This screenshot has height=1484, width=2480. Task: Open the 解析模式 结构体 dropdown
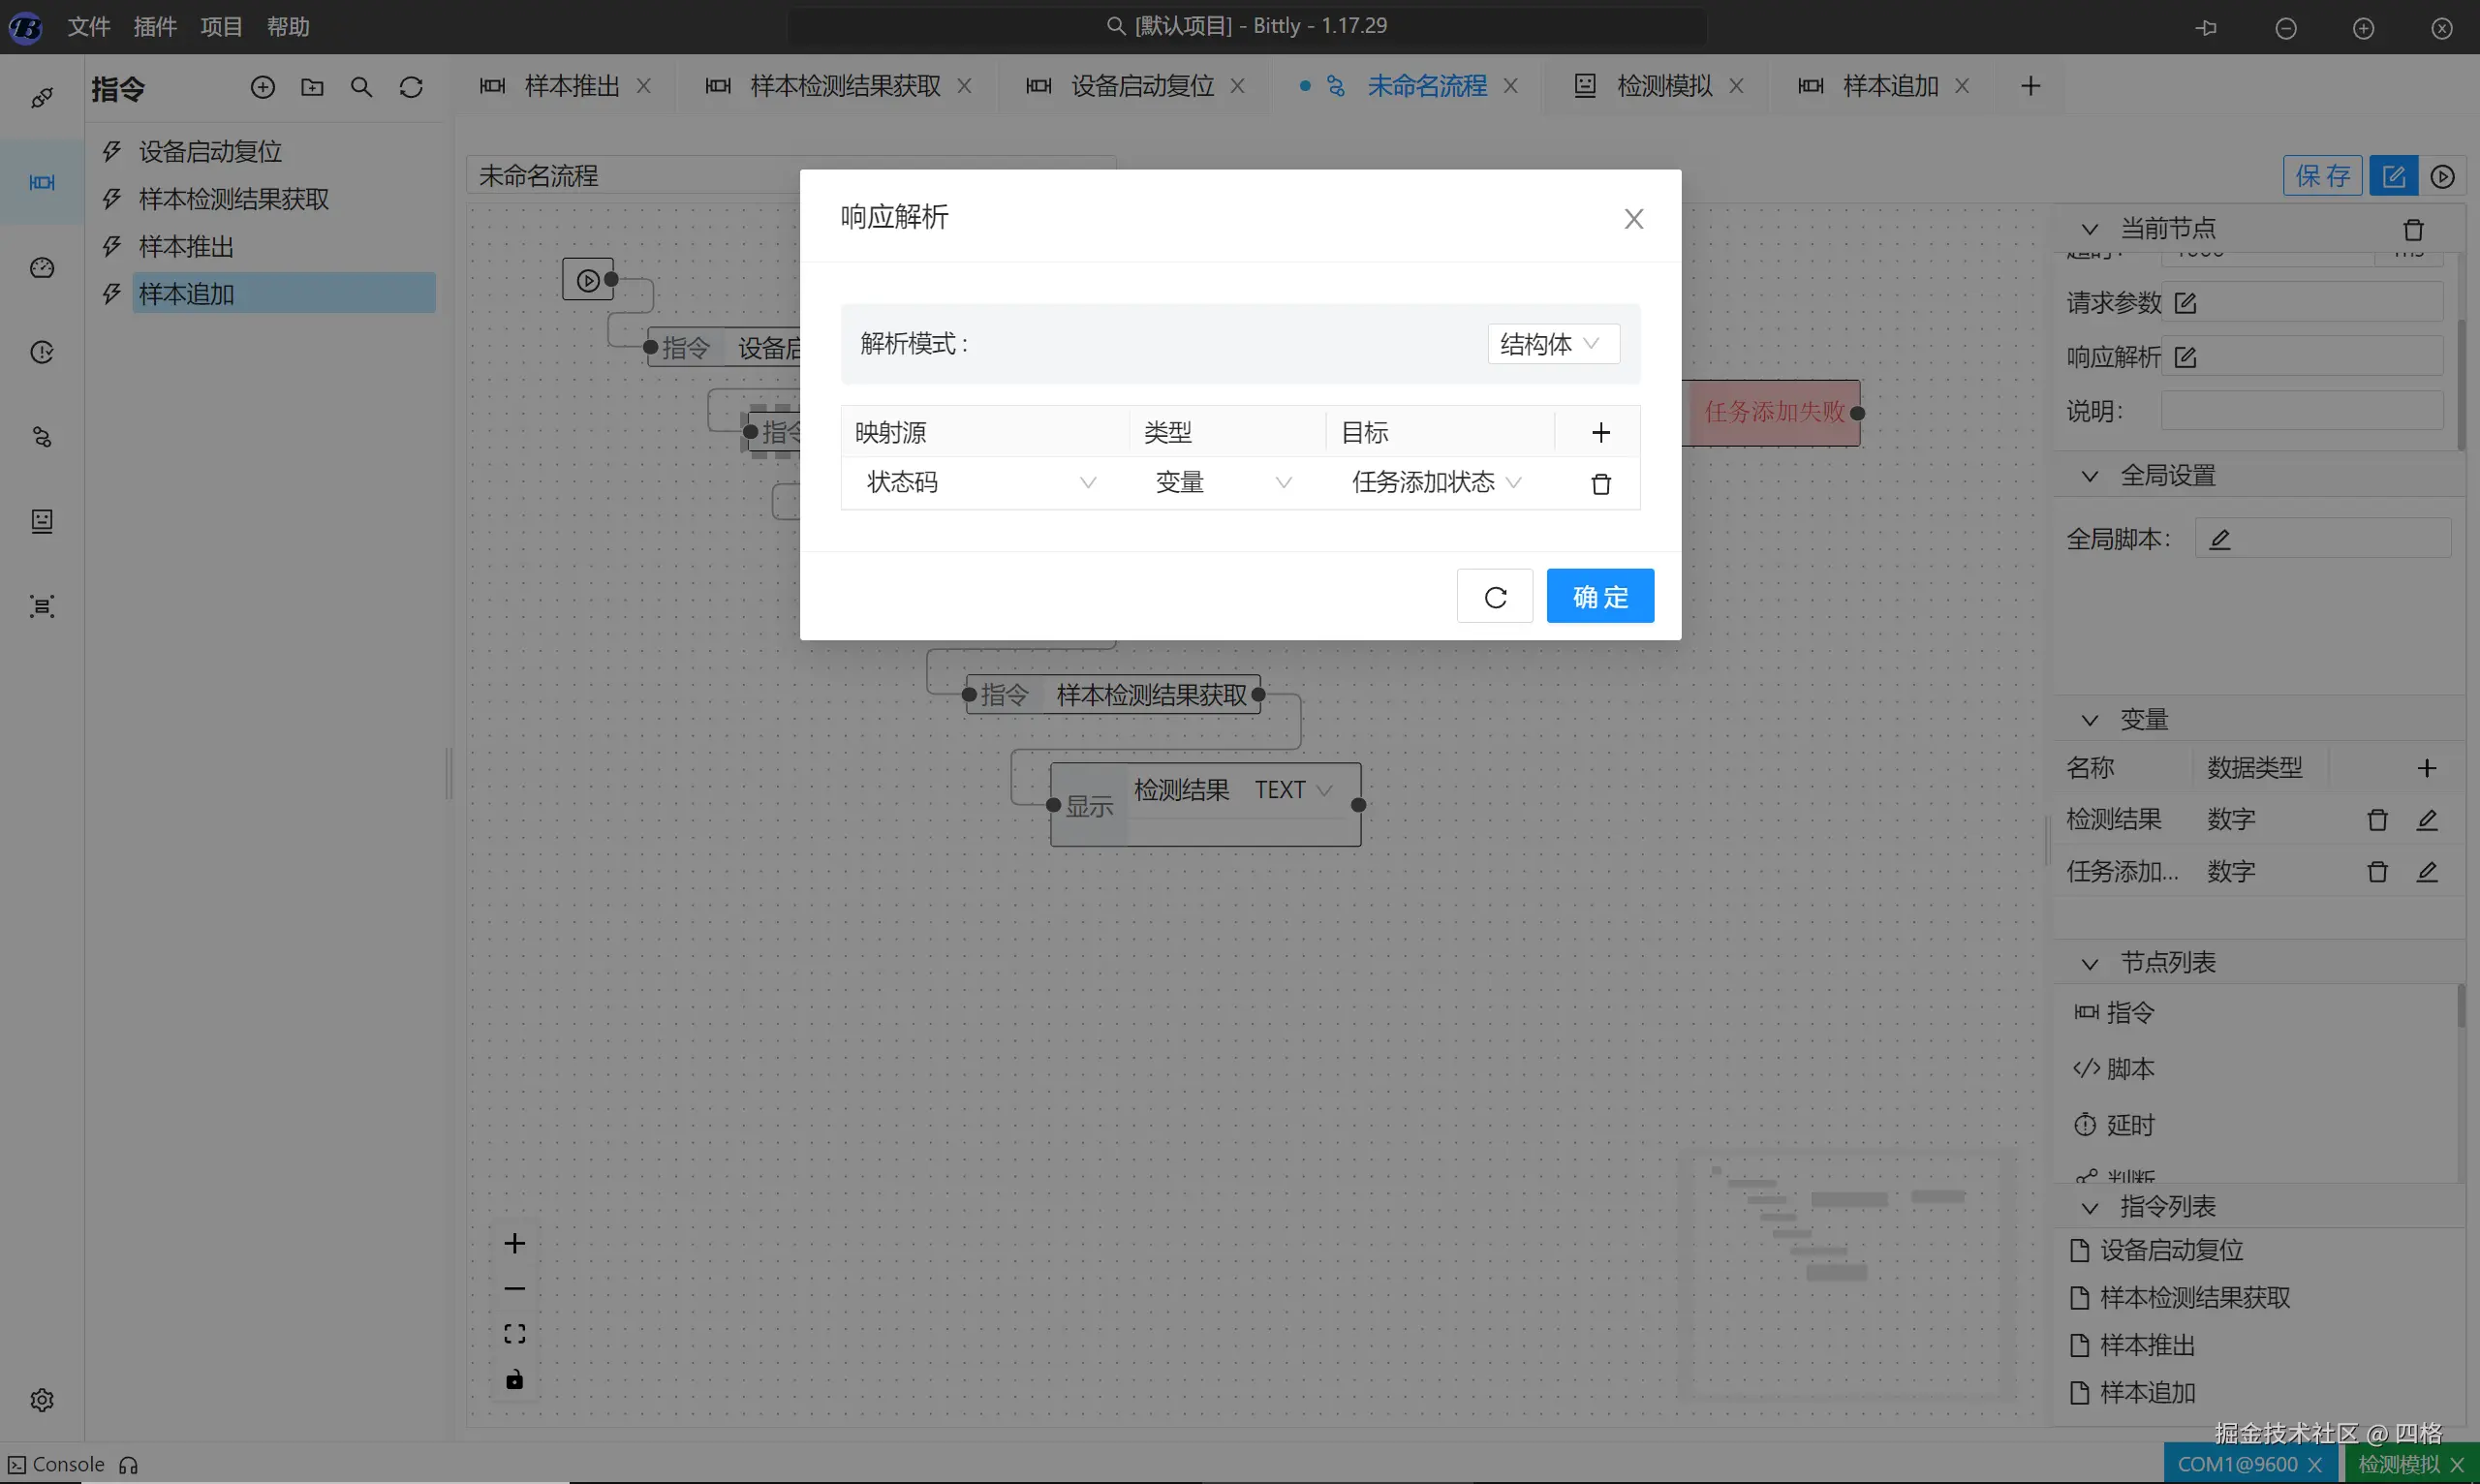(1551, 344)
